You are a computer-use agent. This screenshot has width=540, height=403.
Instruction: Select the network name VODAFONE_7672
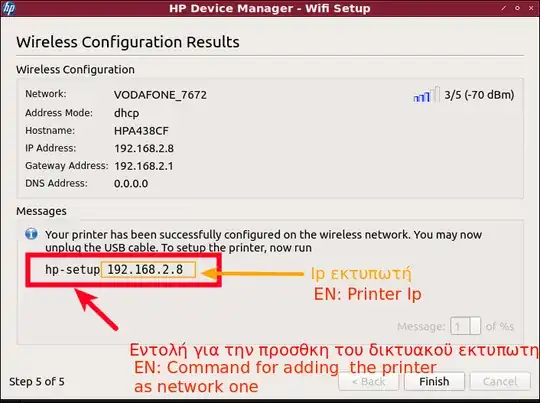(160, 95)
